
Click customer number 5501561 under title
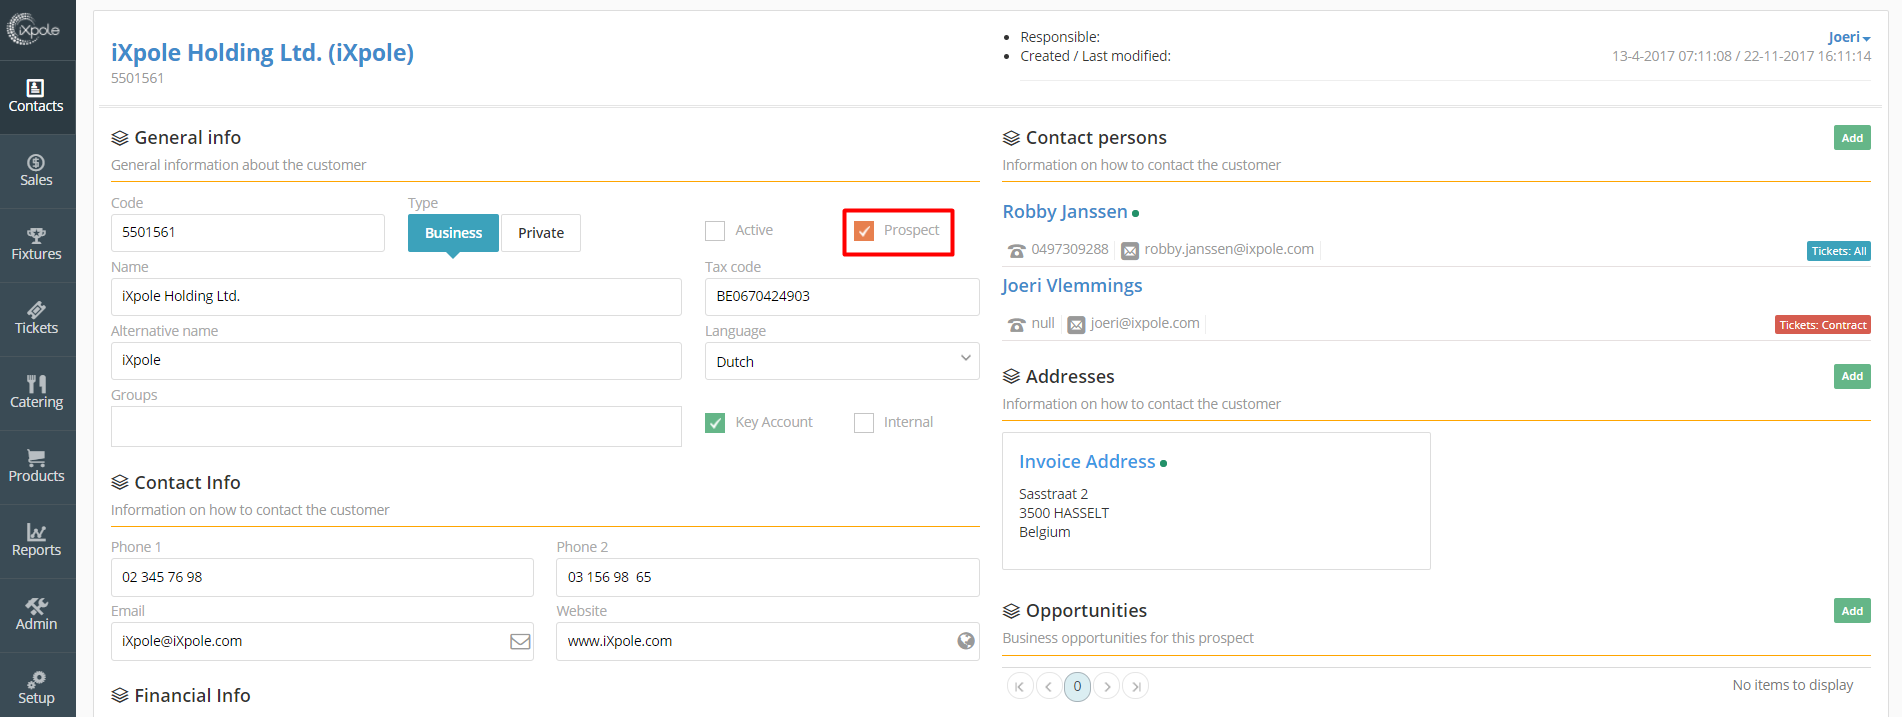pos(137,78)
